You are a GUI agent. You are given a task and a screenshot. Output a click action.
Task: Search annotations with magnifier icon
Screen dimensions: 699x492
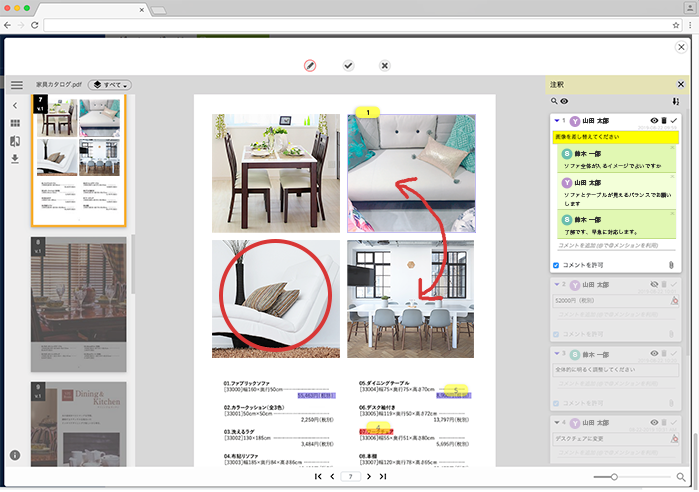553,101
